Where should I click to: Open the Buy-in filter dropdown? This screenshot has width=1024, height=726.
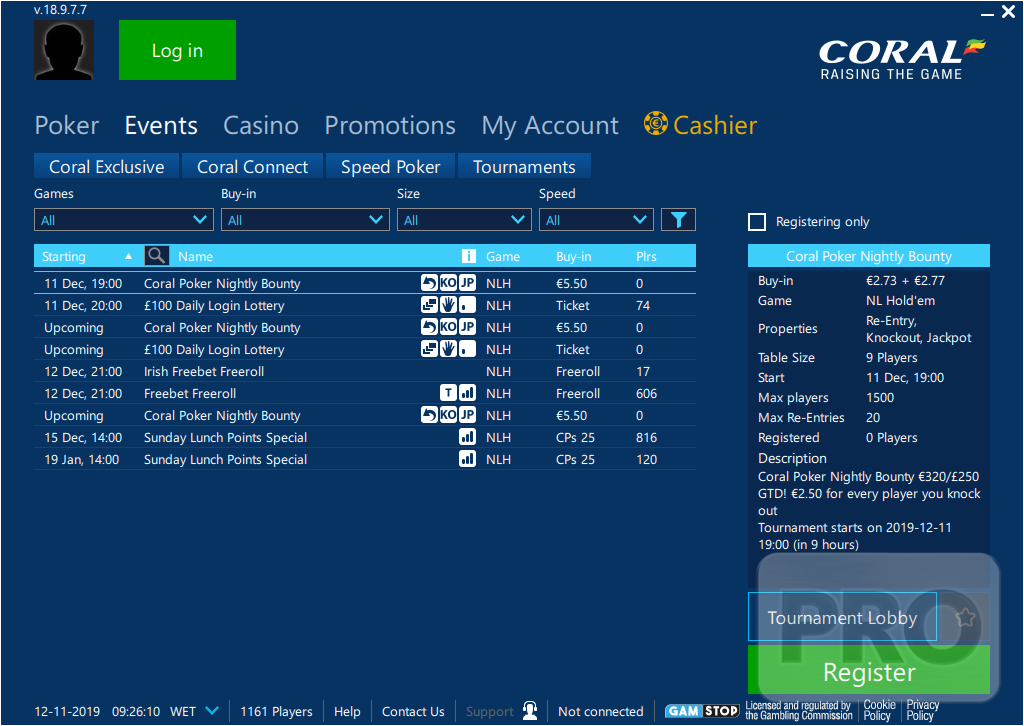click(x=305, y=220)
